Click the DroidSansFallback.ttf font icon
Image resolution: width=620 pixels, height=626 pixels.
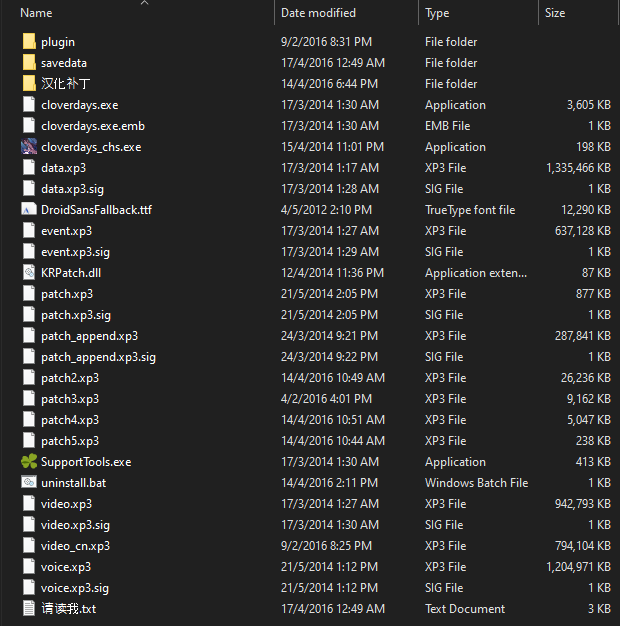pos(28,210)
